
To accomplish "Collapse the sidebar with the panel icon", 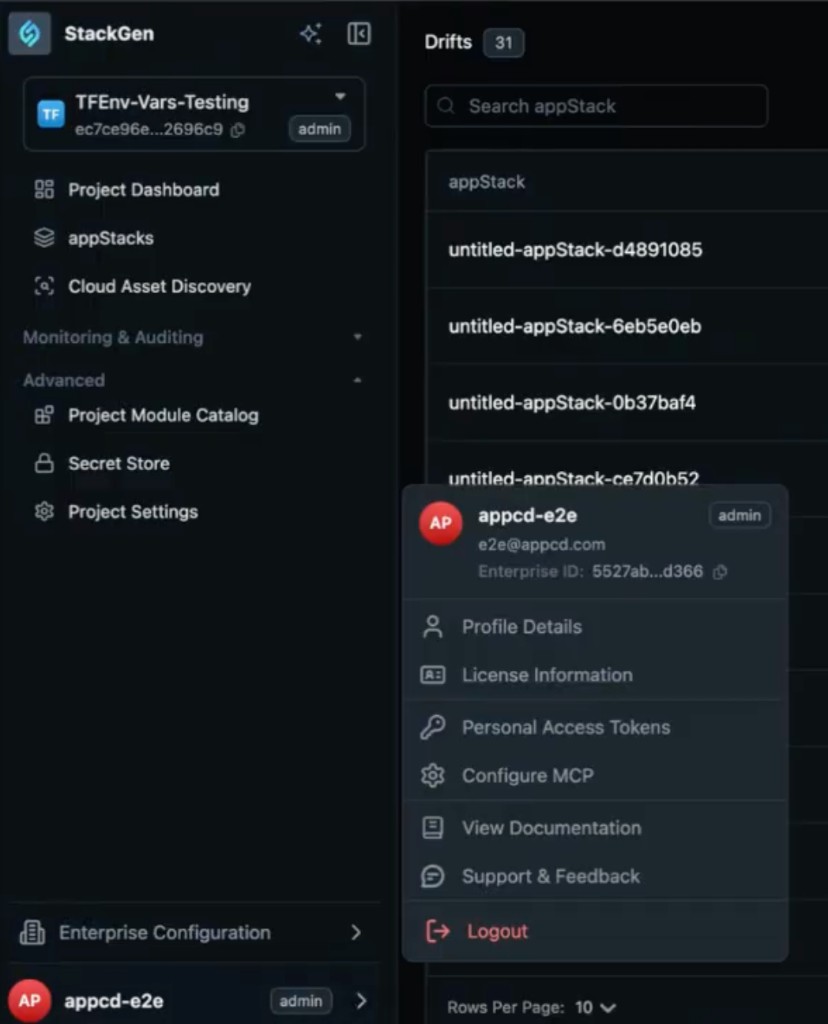I will pyautogui.click(x=358, y=34).
